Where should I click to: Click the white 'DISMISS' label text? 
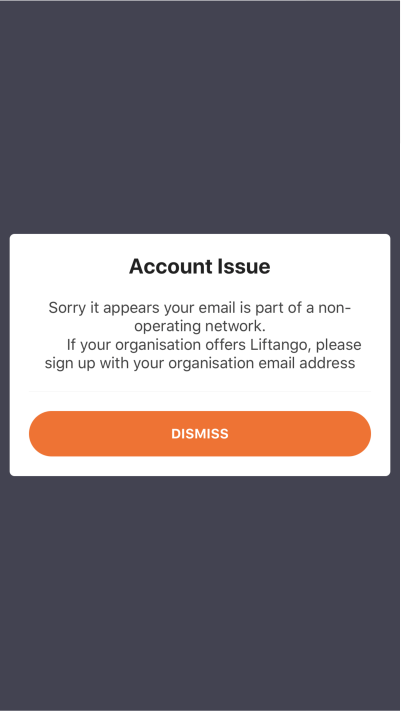(200, 434)
